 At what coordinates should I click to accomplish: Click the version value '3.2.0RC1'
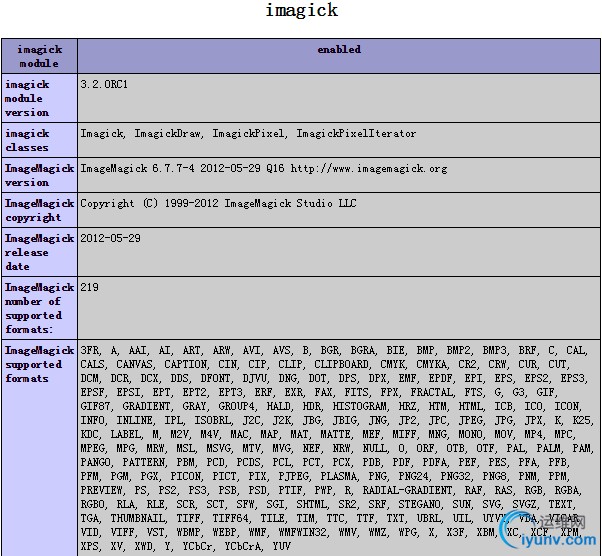tap(104, 84)
